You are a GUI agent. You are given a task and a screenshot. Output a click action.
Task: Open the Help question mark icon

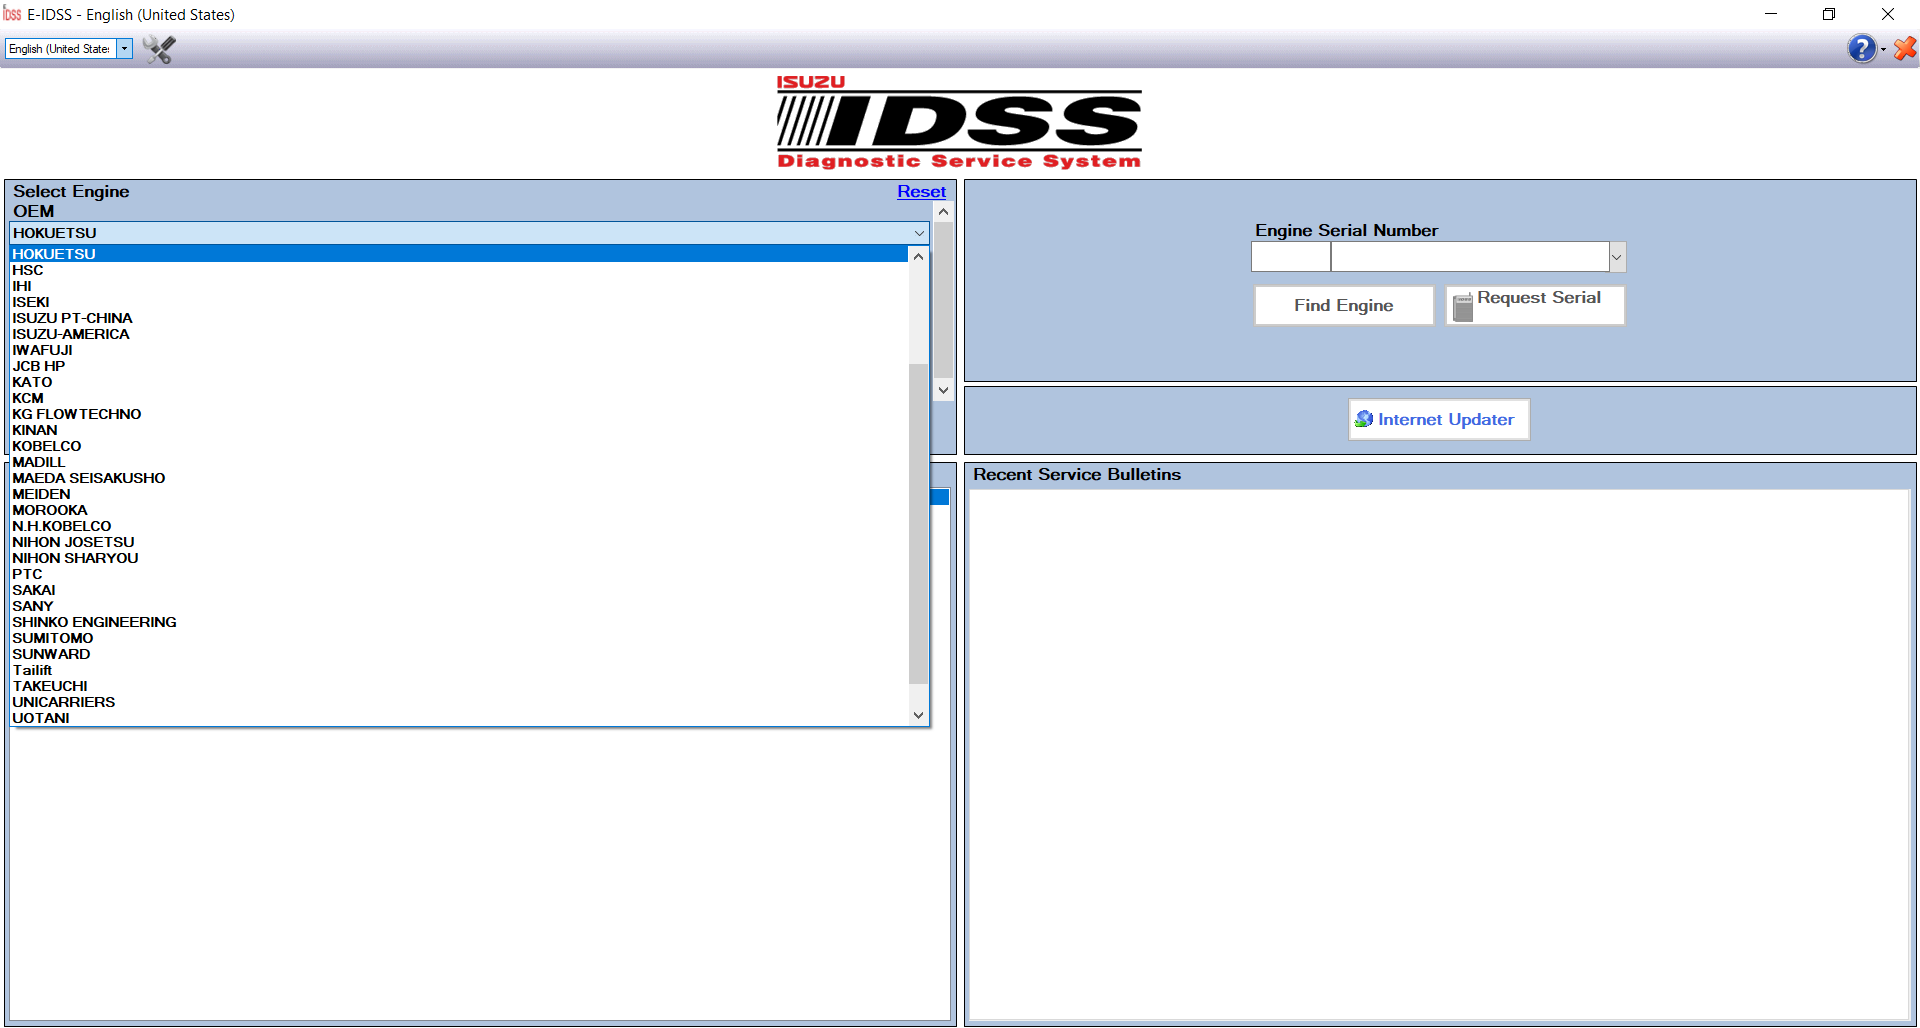pos(1861,48)
